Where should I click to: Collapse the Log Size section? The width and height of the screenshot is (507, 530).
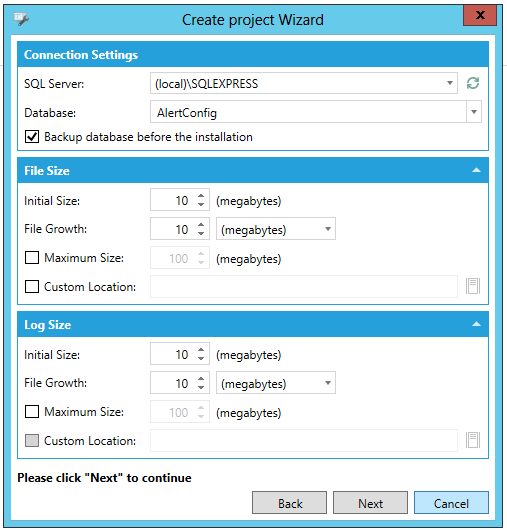click(x=476, y=324)
